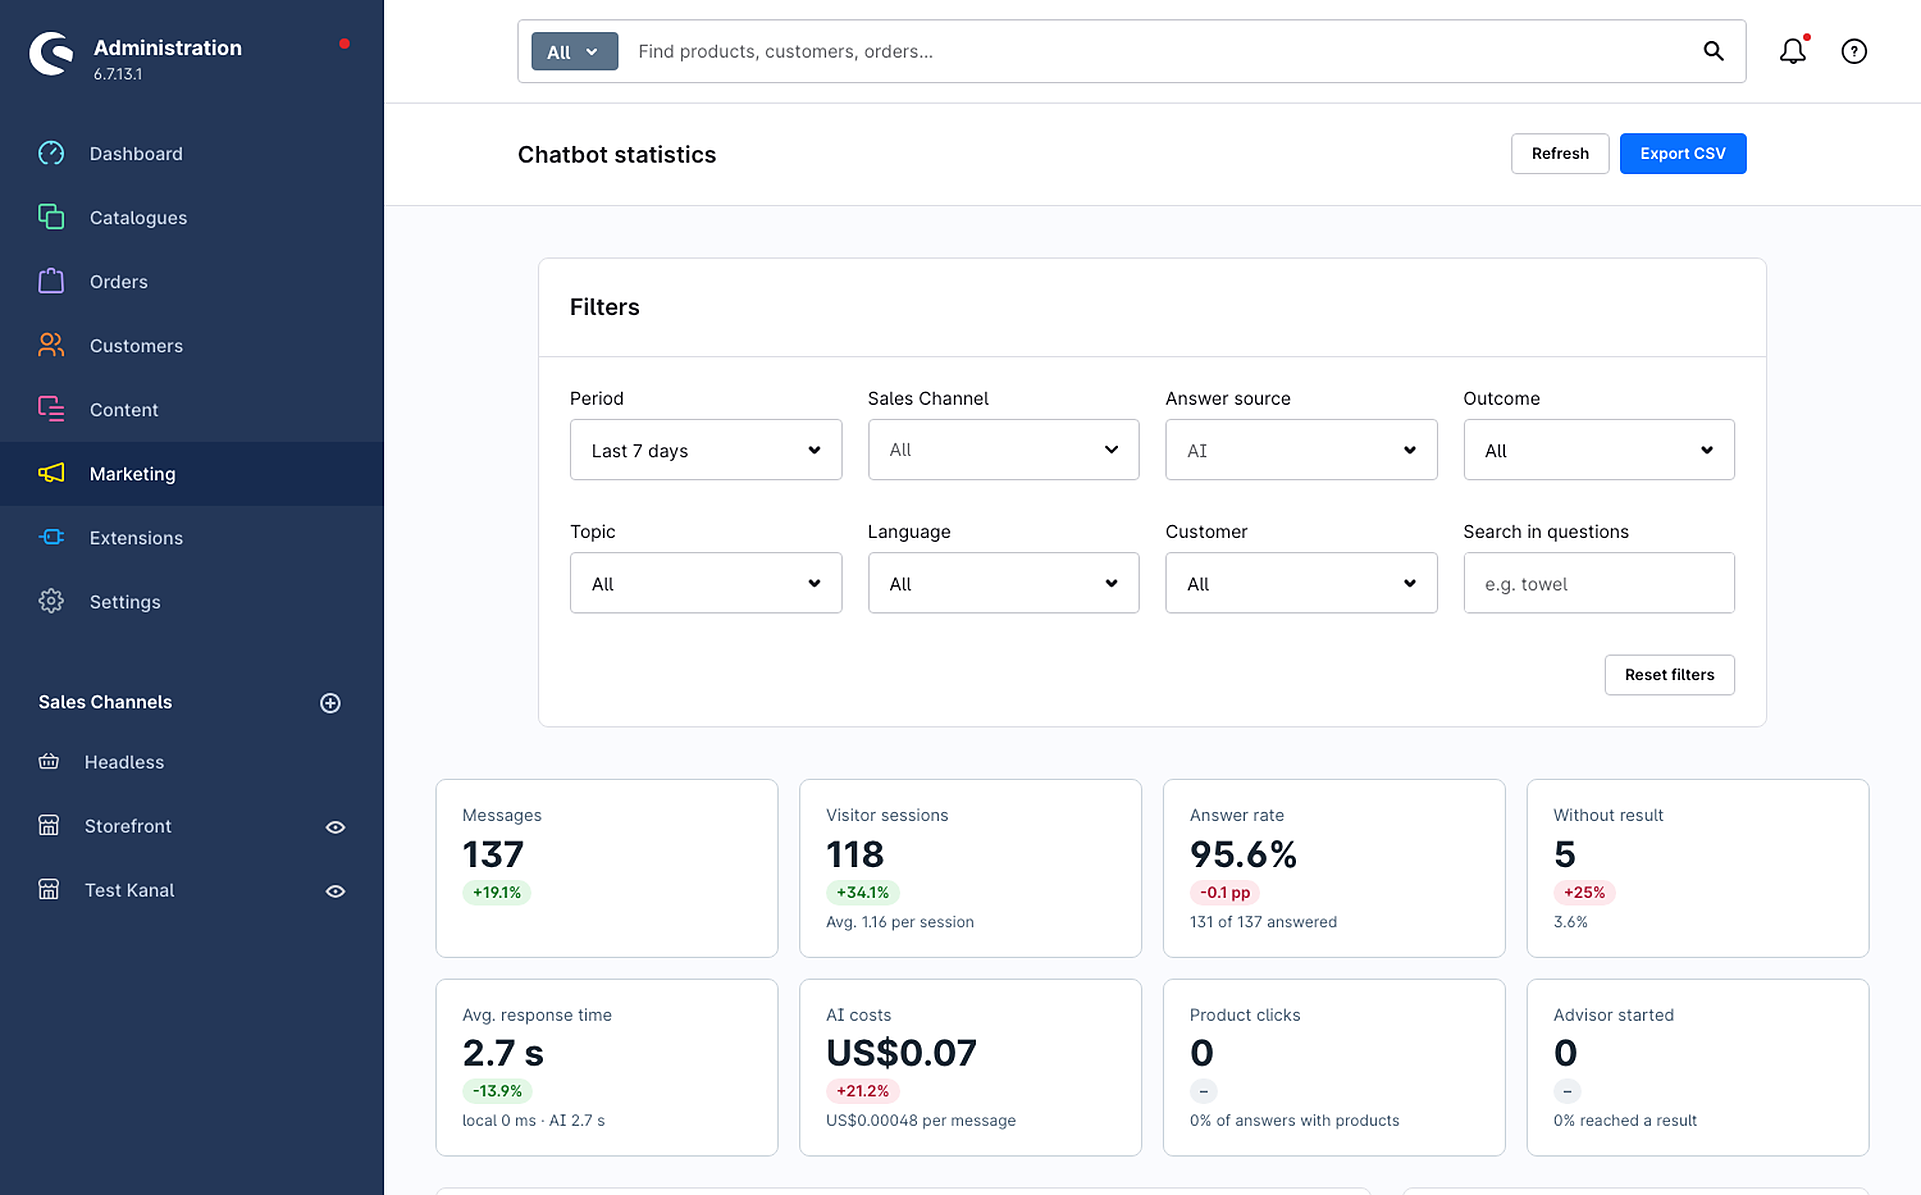
Task: Click the Shopware logo icon
Action: click(x=50, y=54)
